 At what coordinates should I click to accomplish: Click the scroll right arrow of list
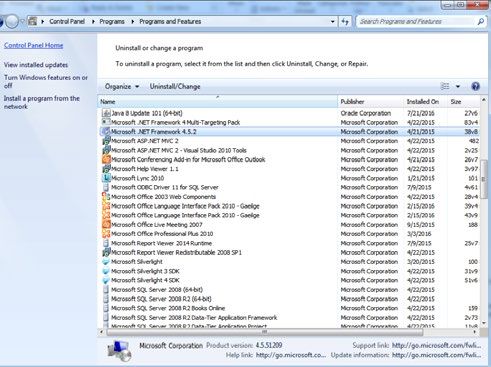(x=475, y=332)
